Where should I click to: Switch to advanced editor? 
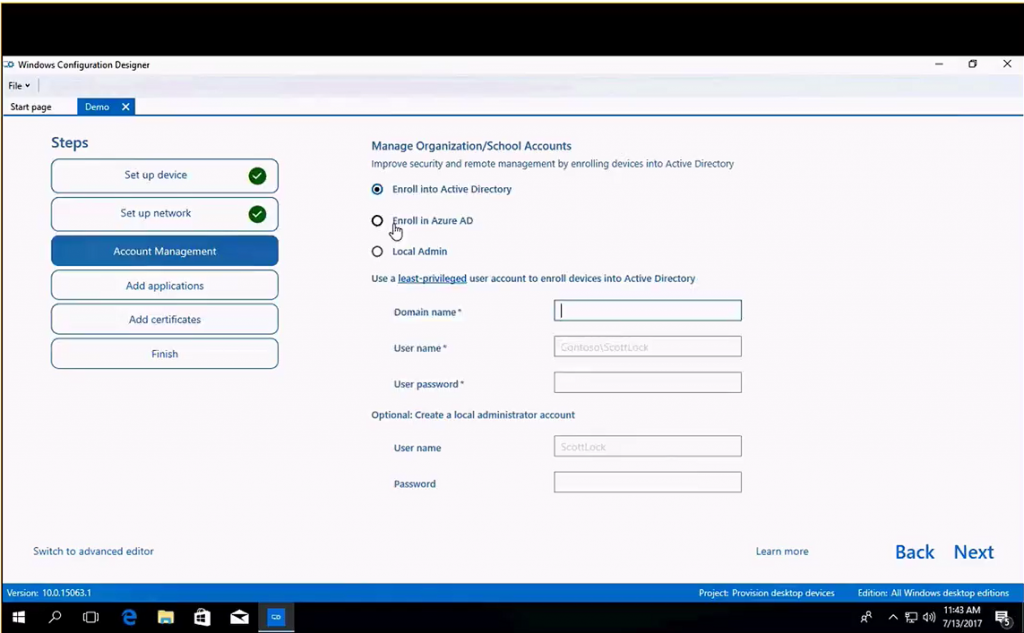click(x=93, y=551)
